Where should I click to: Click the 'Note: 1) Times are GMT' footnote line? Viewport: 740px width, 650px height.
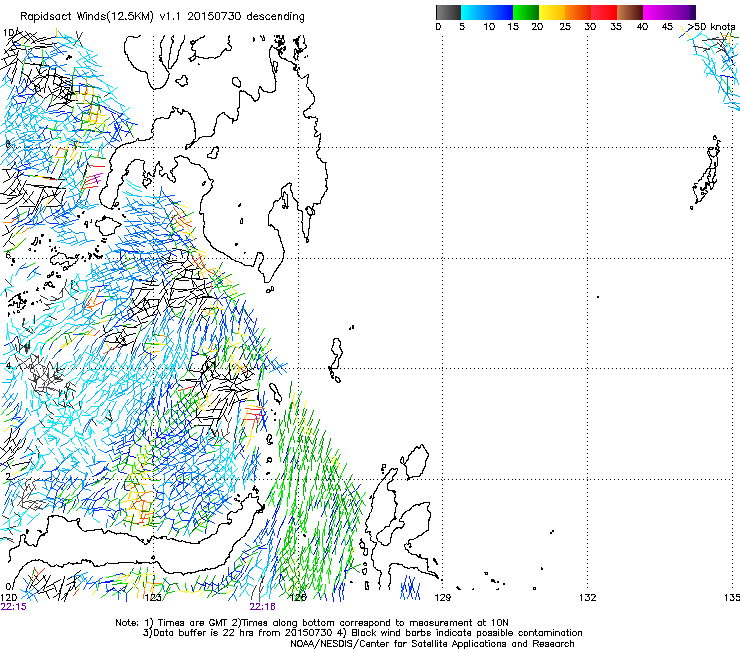click(312, 623)
